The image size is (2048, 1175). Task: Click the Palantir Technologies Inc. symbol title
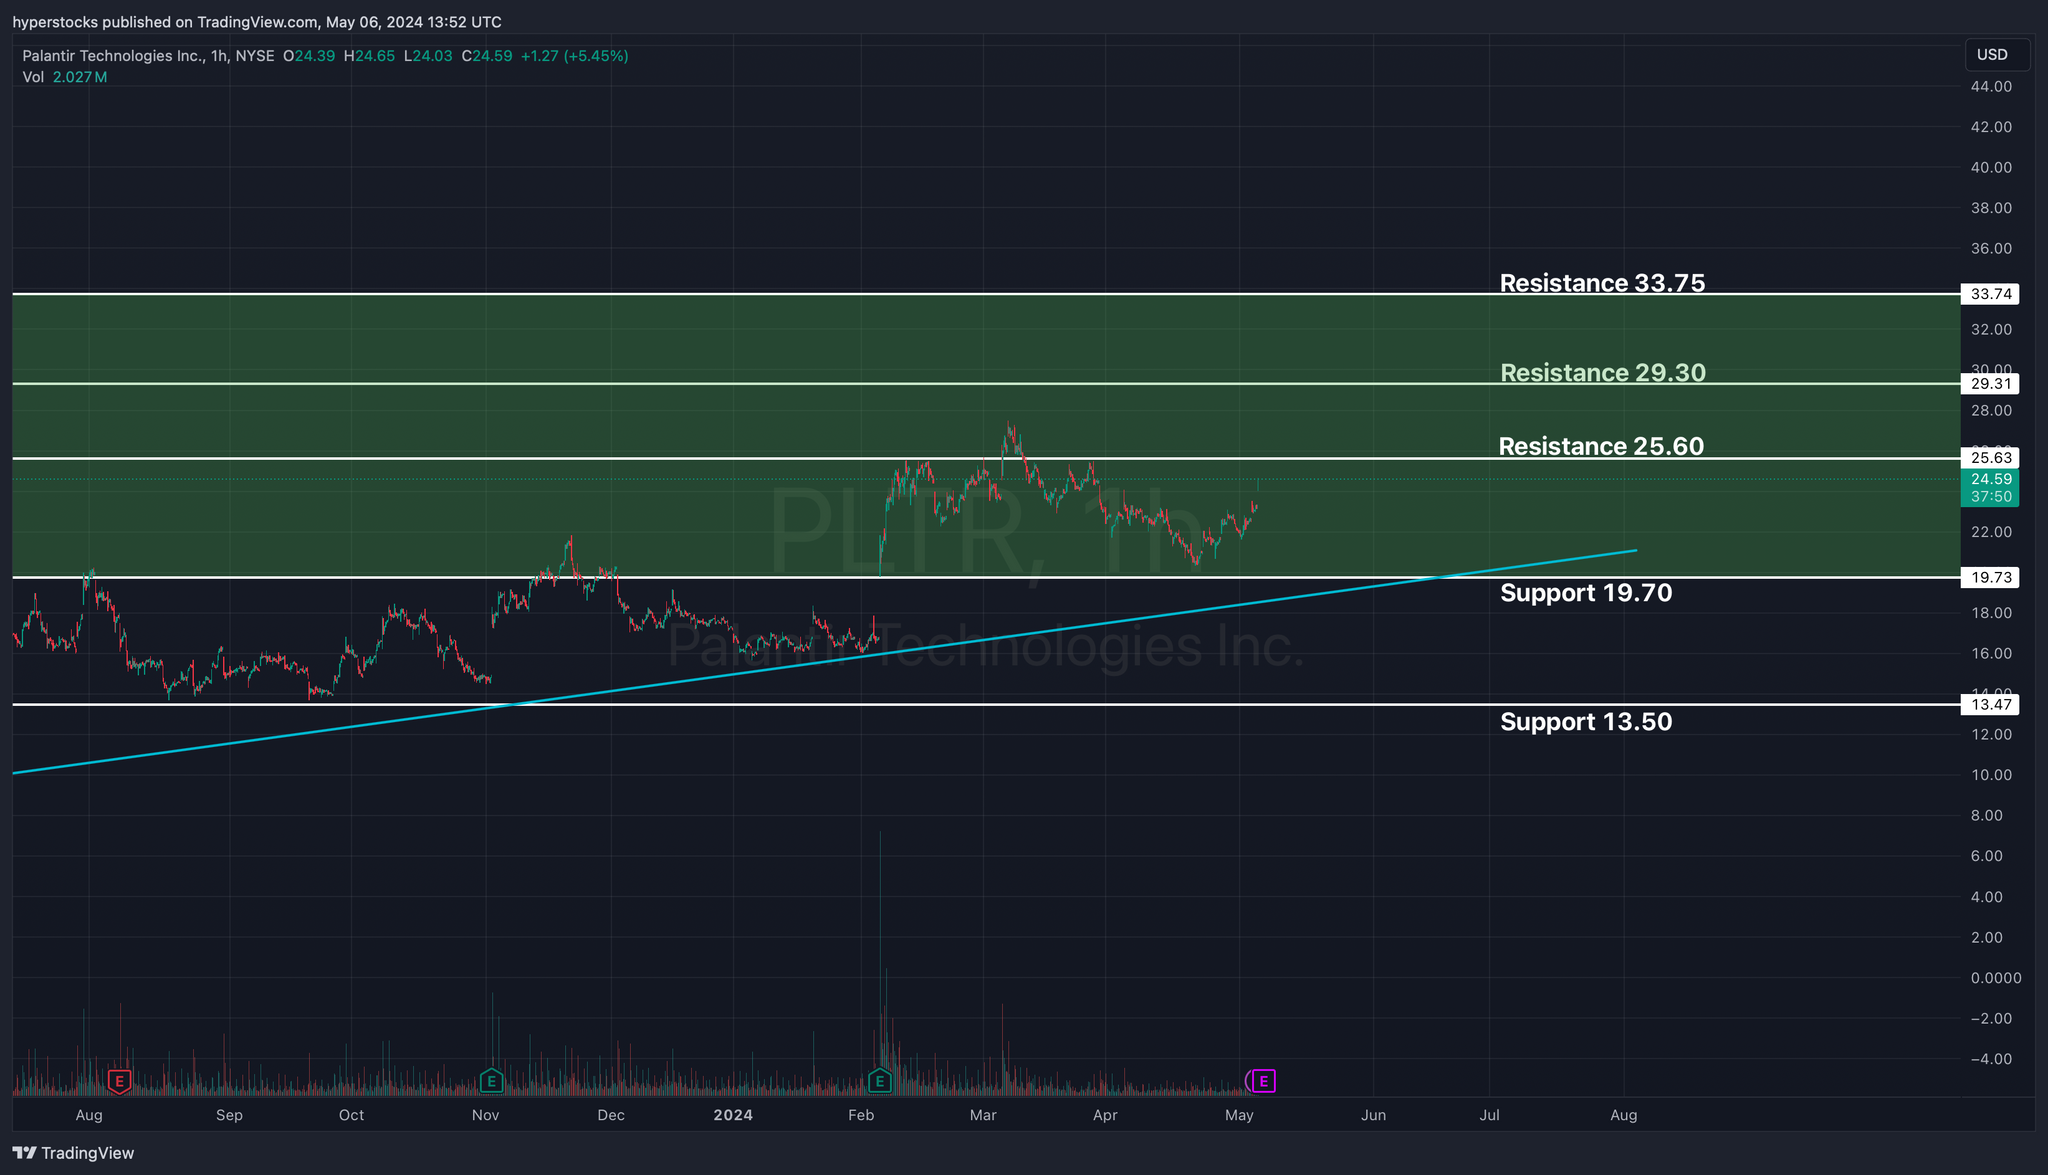pyautogui.click(x=112, y=56)
